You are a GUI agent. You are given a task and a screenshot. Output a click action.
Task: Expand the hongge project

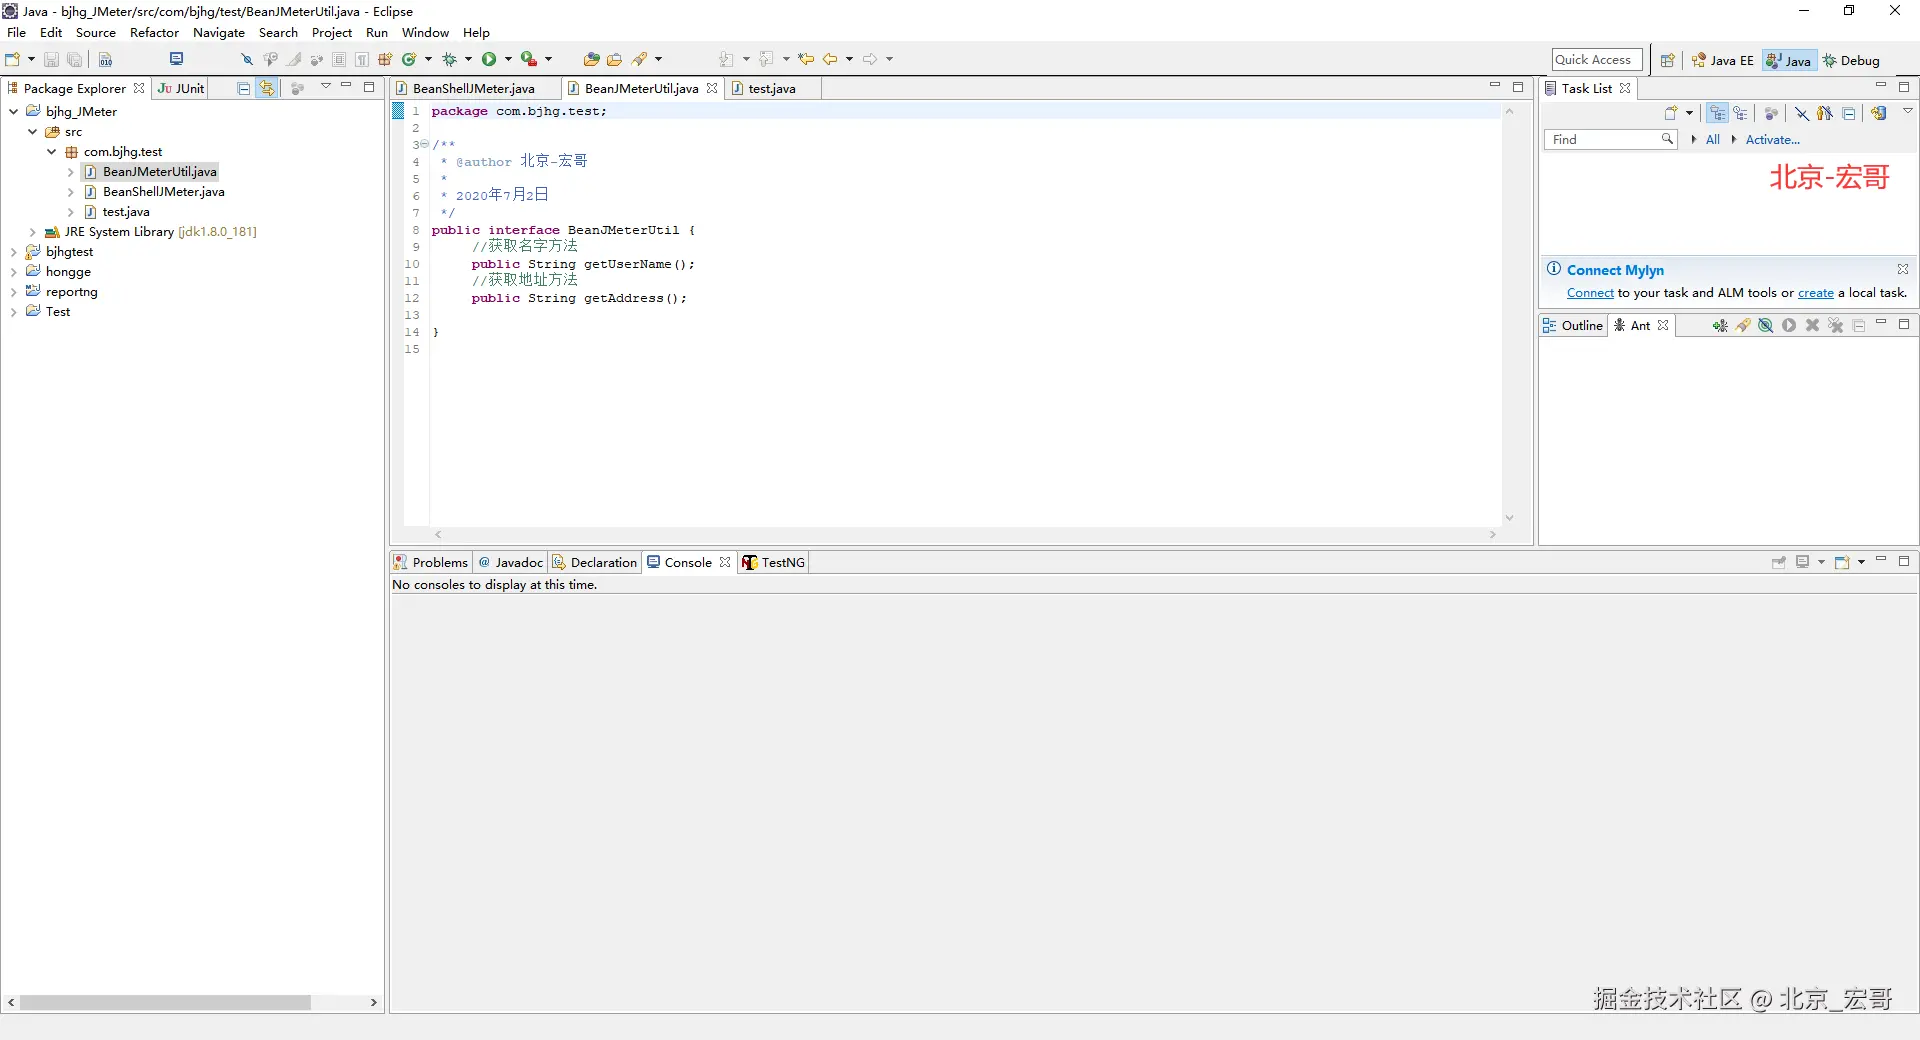pos(13,272)
